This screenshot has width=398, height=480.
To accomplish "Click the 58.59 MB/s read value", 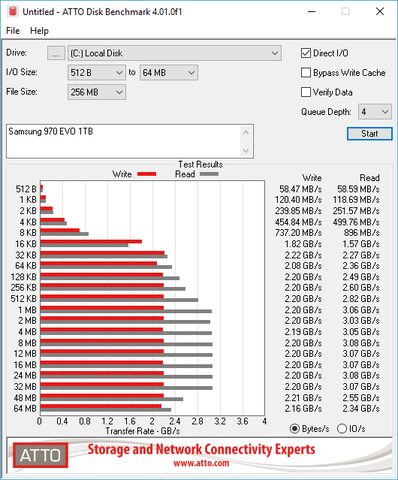I will pyautogui.click(x=358, y=189).
